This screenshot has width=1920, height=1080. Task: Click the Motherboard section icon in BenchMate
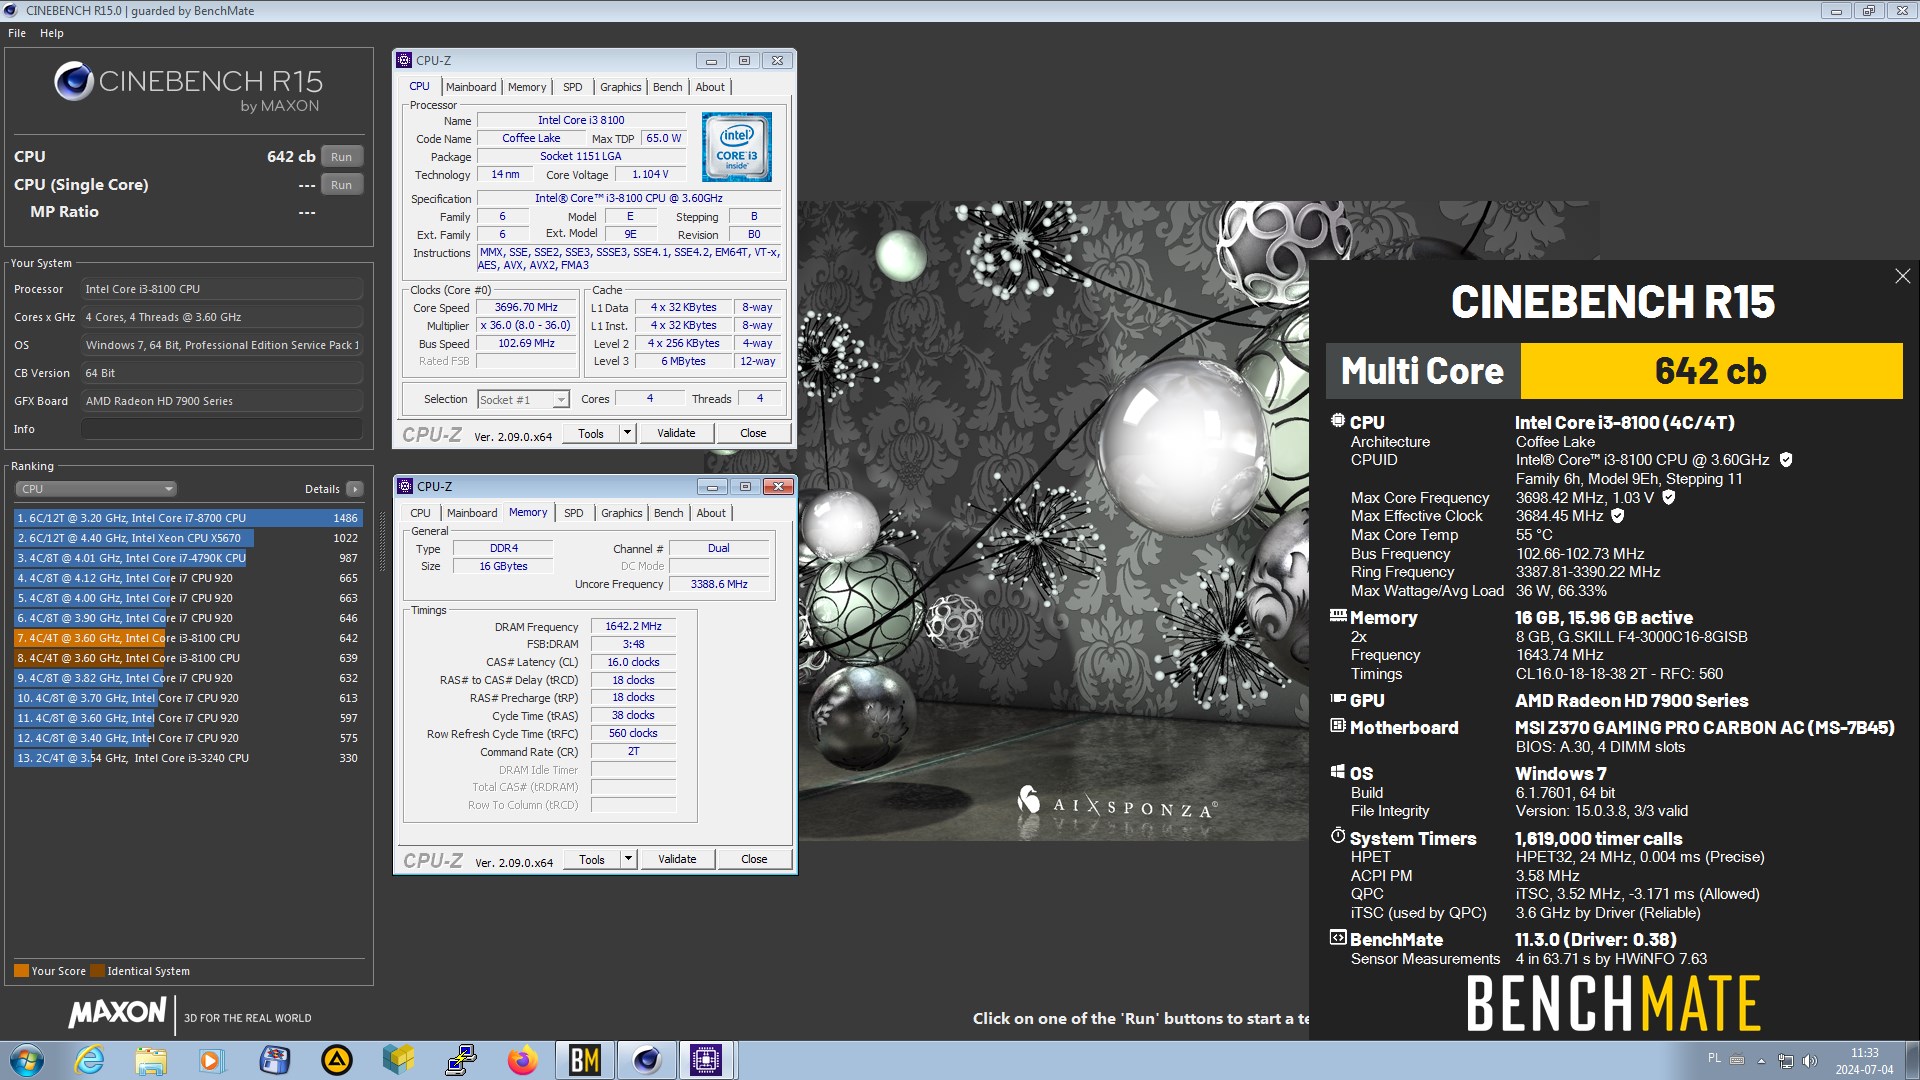point(1338,725)
